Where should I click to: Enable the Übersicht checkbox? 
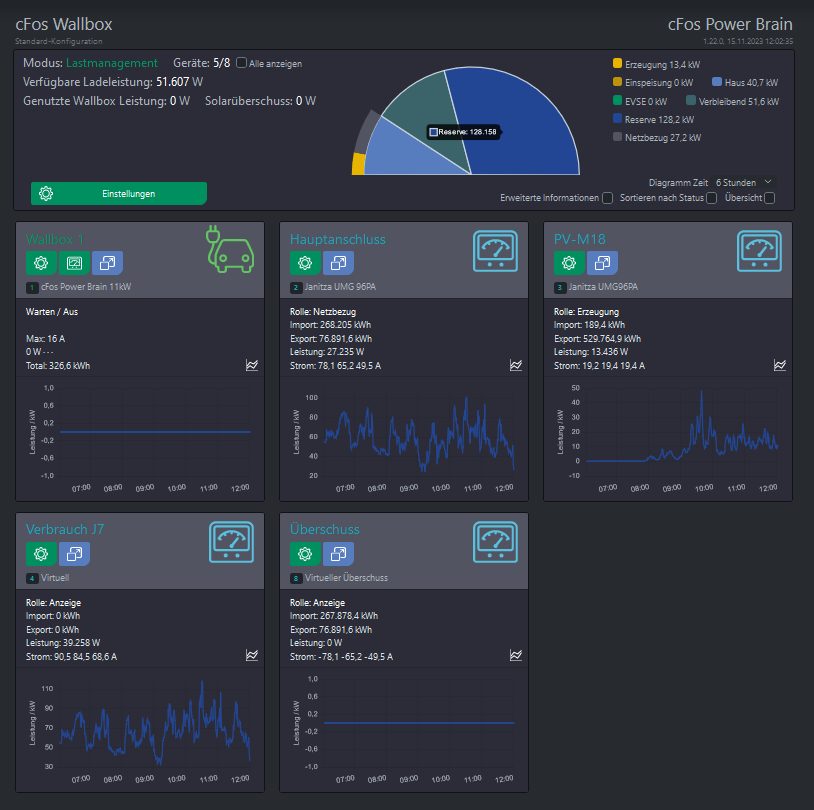770,198
